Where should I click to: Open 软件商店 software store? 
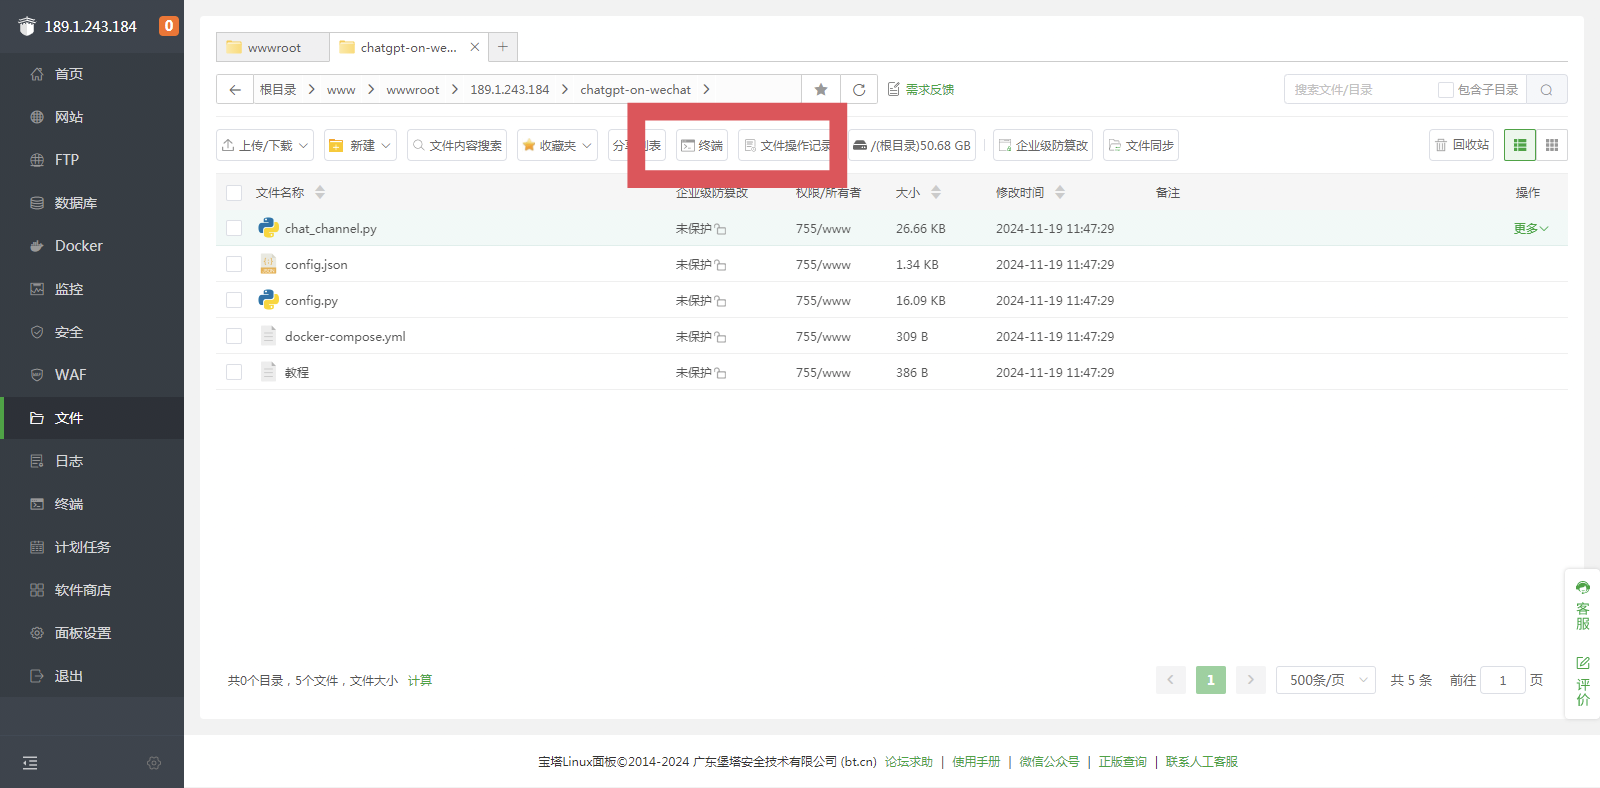[x=82, y=590]
